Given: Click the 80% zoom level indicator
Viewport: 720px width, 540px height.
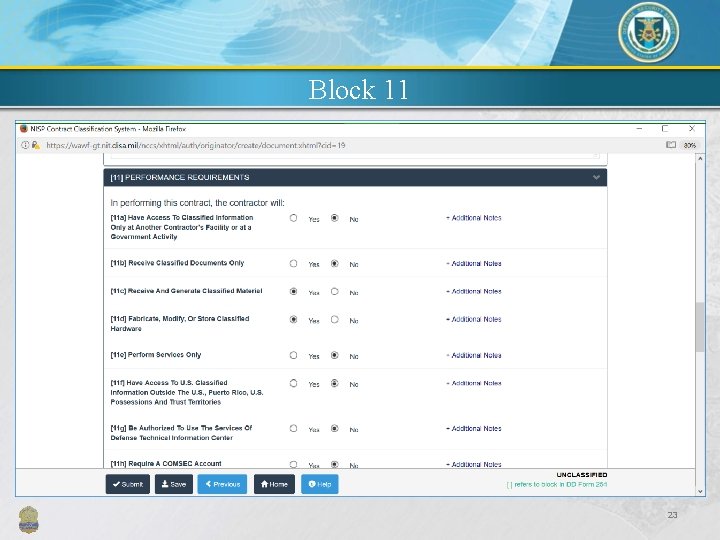Looking at the screenshot, I should pos(689,145).
